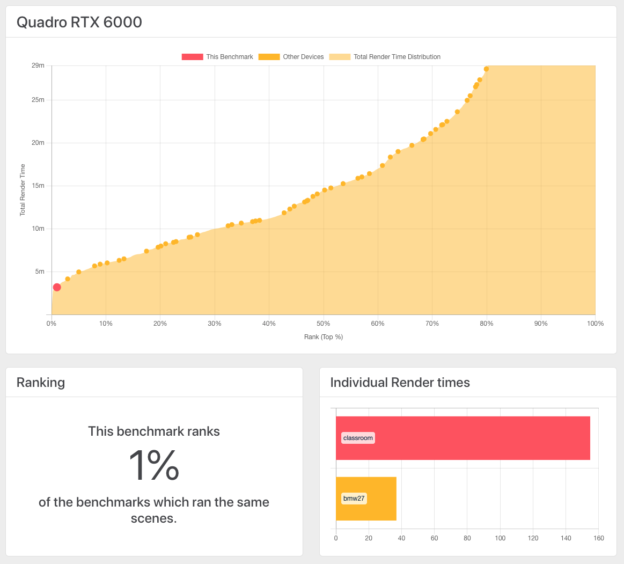Viewport: 624px width, 564px height.
Task: Click the bmw27 bar label
Action: tap(354, 498)
